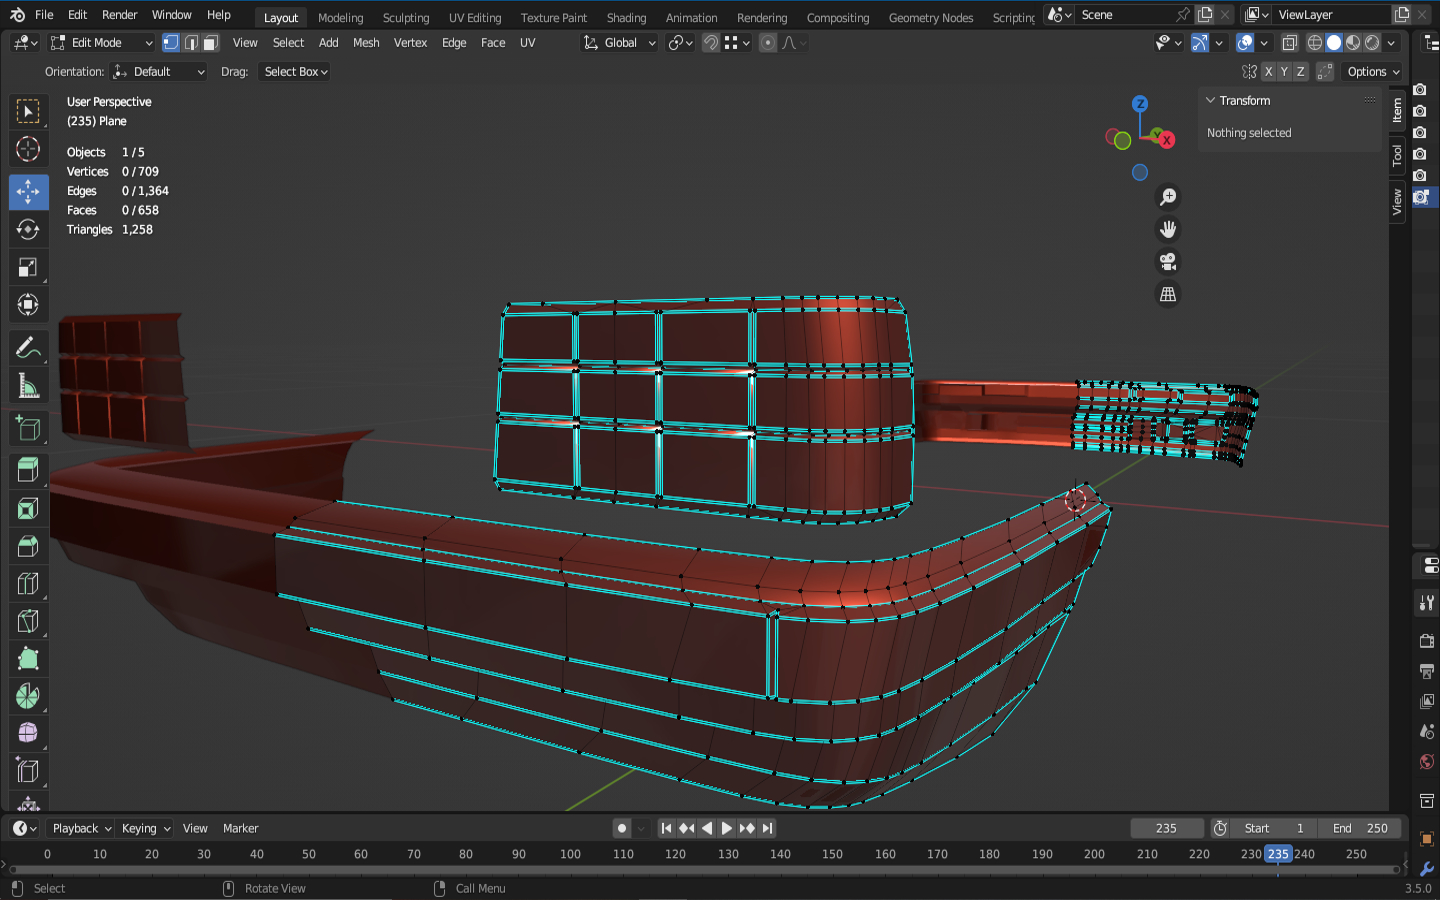The width and height of the screenshot is (1440, 900).
Task: Switch to edge select mode
Action: point(191,43)
